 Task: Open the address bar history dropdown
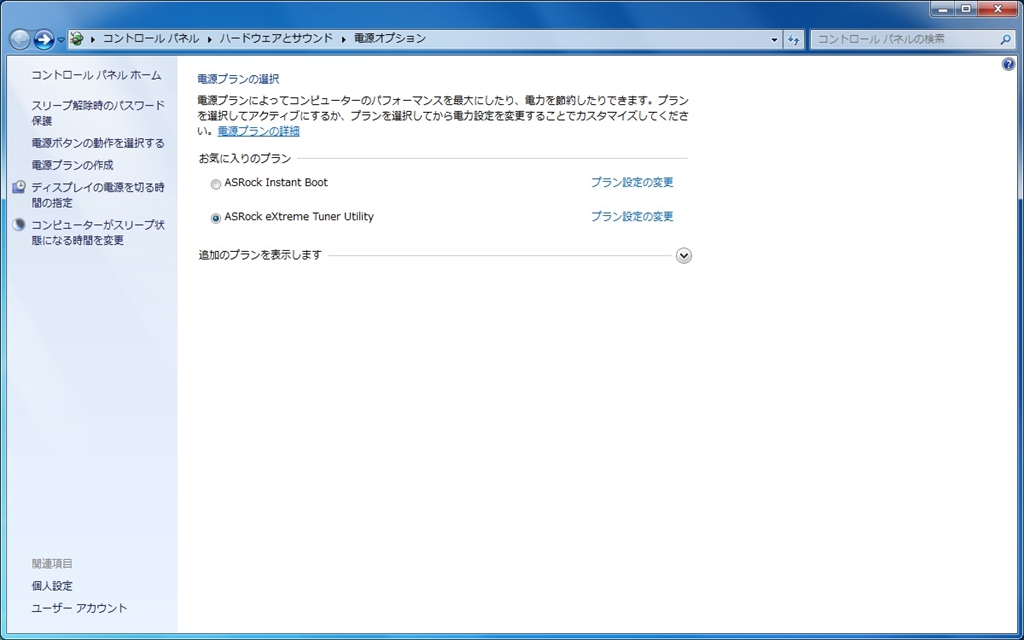pos(775,40)
